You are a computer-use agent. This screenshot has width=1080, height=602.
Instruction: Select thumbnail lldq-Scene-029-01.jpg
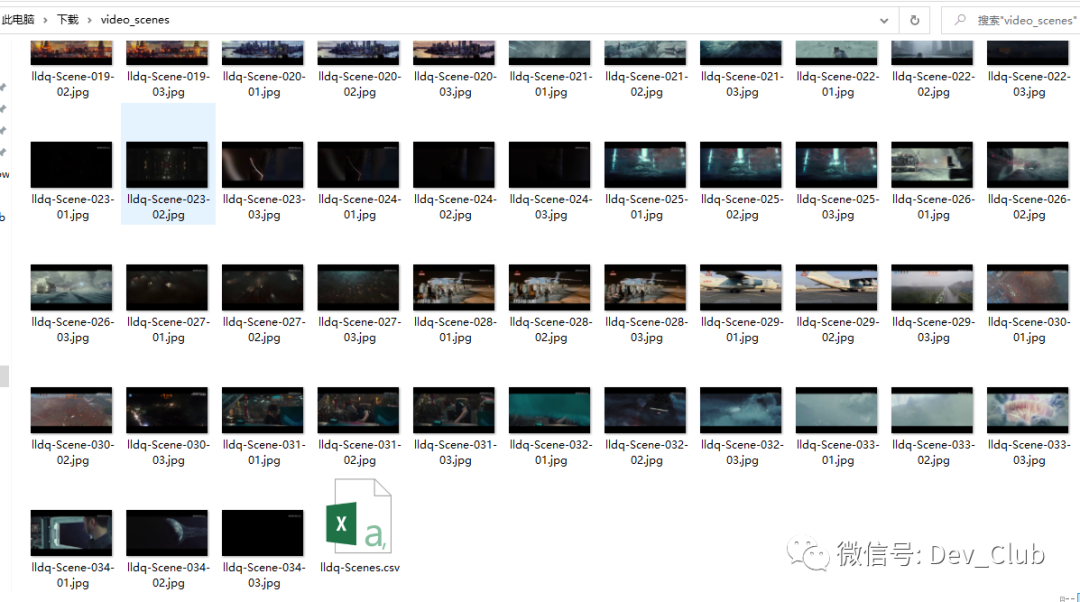coord(741,287)
